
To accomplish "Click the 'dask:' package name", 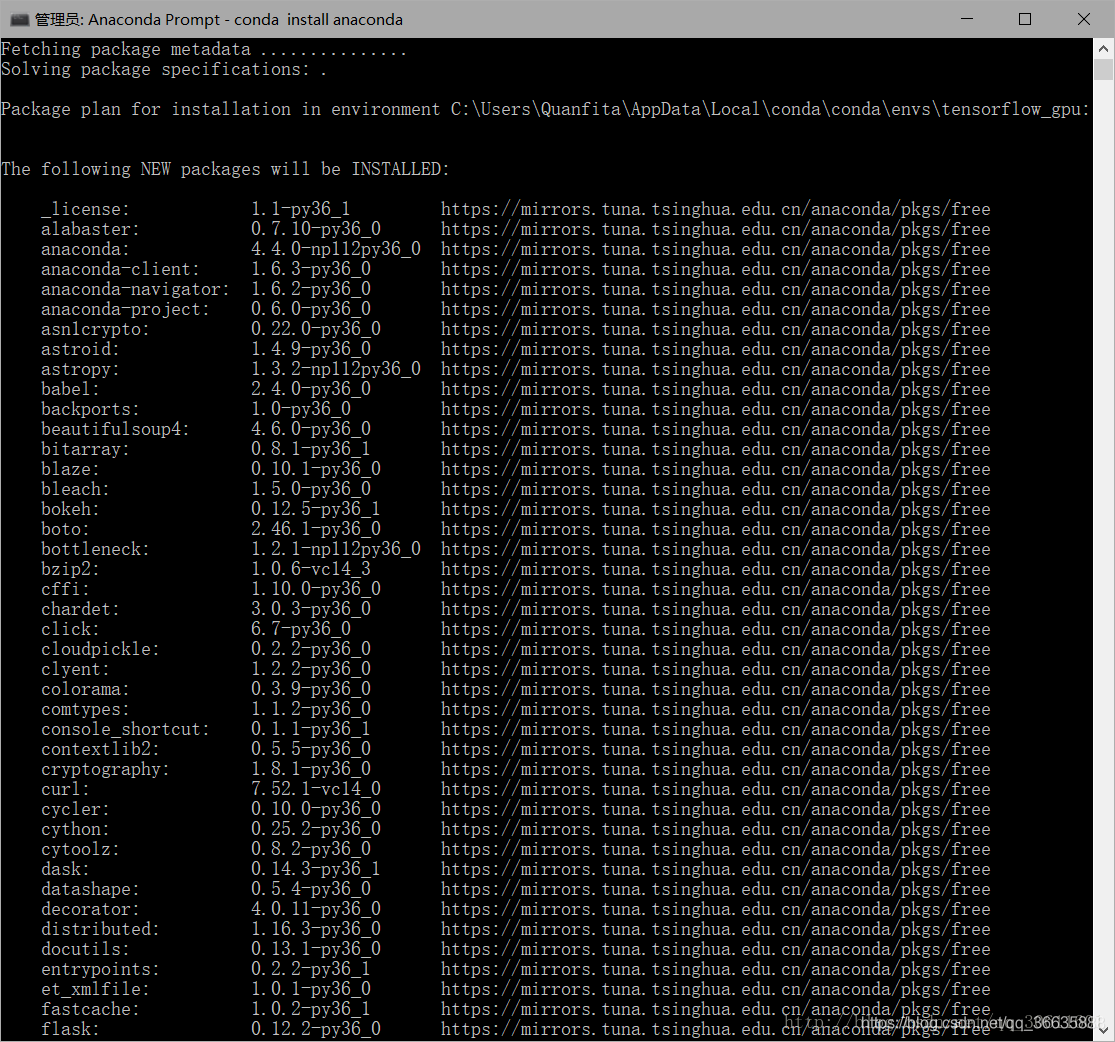I will (65, 868).
